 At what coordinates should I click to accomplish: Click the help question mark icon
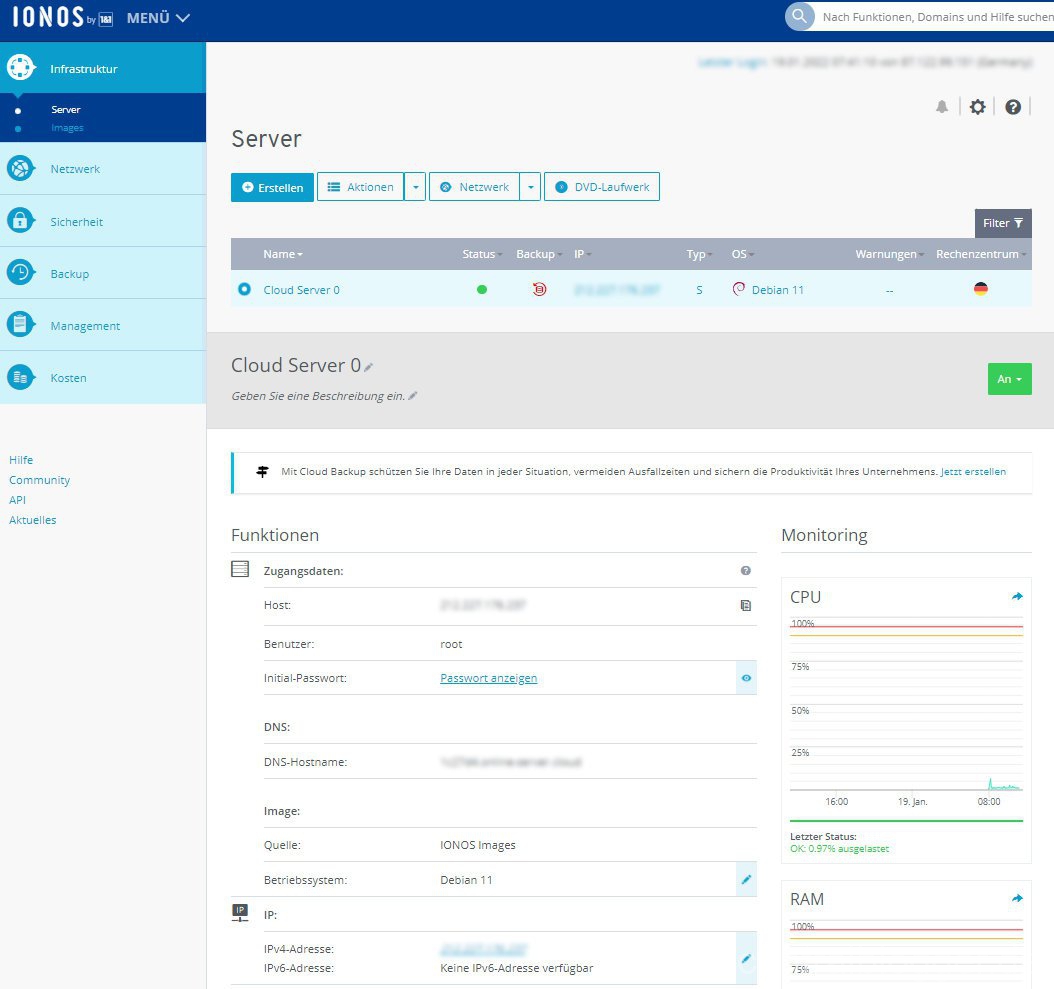click(x=1013, y=107)
